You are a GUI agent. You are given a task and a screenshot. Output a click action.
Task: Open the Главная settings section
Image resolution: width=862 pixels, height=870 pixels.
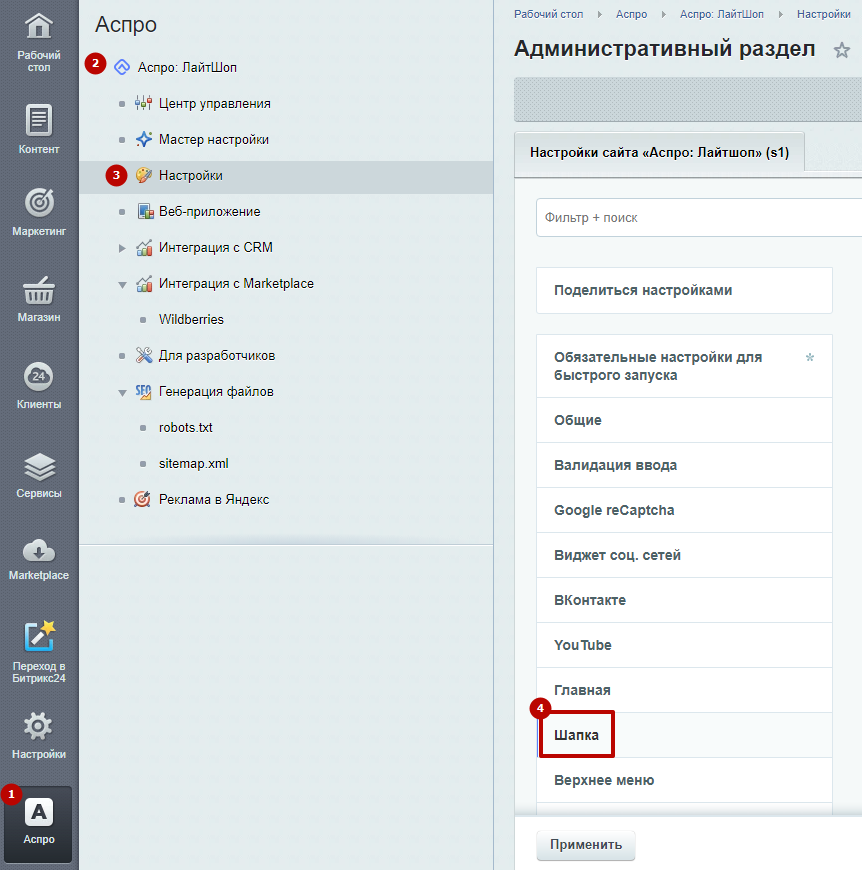[684, 690]
